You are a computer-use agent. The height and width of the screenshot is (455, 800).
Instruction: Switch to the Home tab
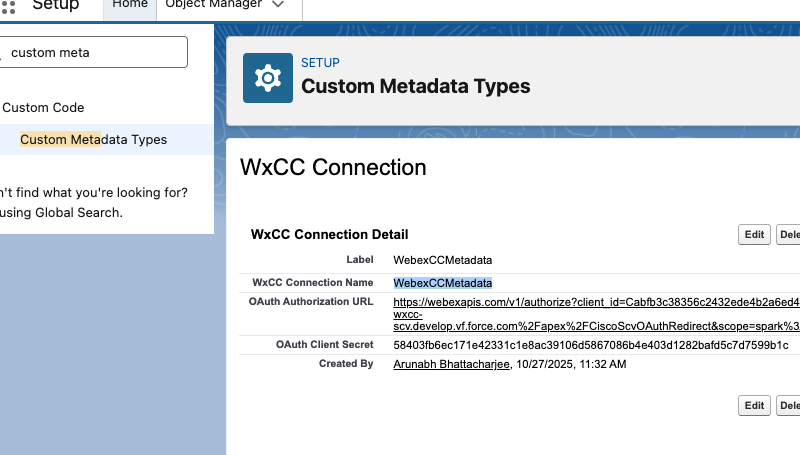pyautogui.click(x=130, y=5)
